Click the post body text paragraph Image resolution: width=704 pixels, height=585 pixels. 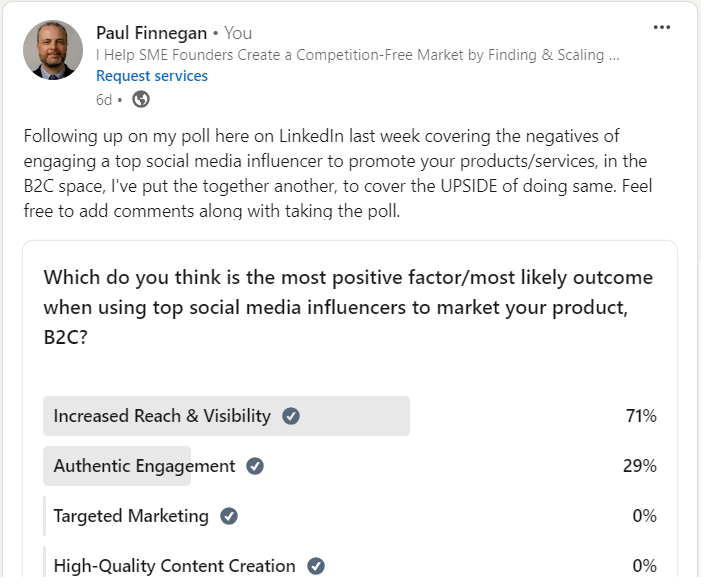pos(338,173)
